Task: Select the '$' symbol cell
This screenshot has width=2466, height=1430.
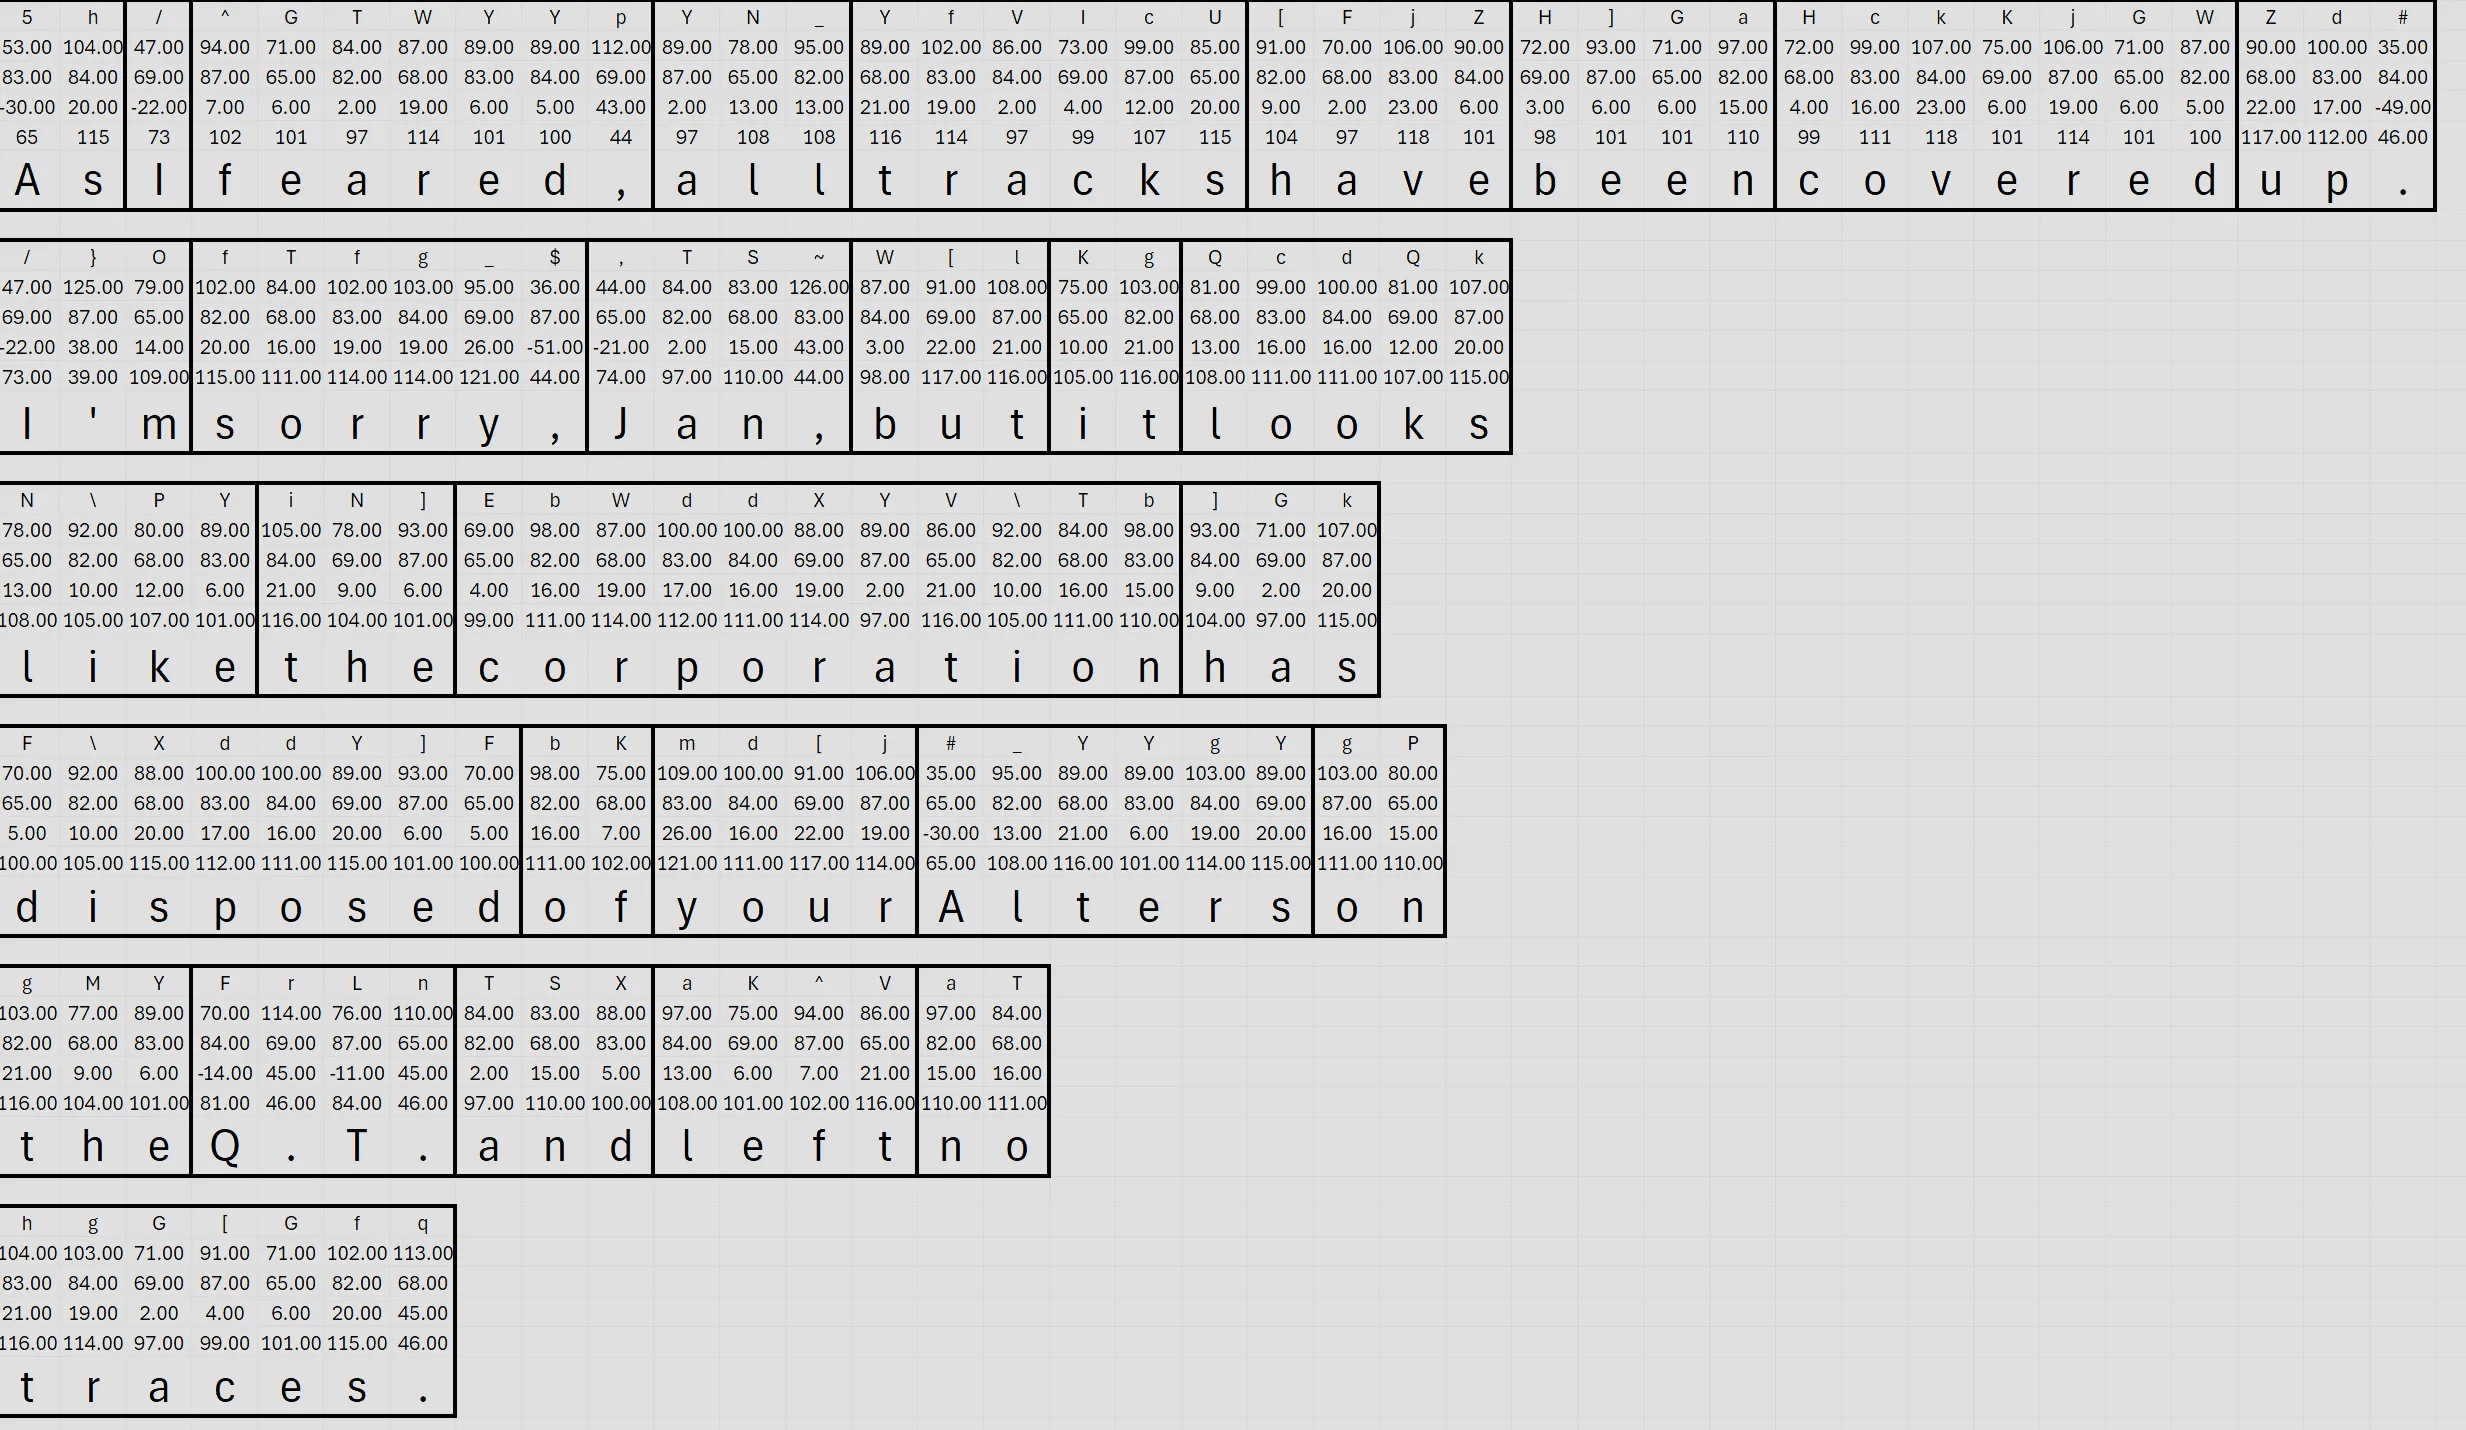Action: pyautogui.click(x=555, y=257)
